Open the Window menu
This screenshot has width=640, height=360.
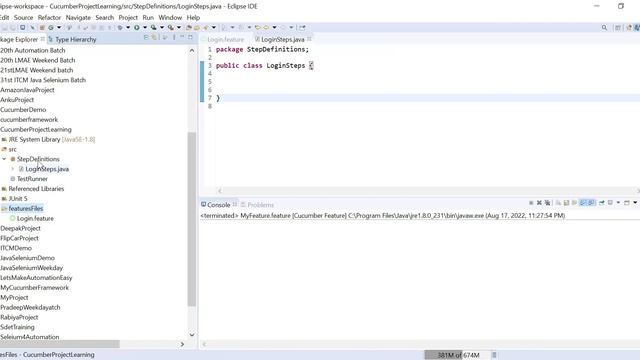[x=170, y=18]
